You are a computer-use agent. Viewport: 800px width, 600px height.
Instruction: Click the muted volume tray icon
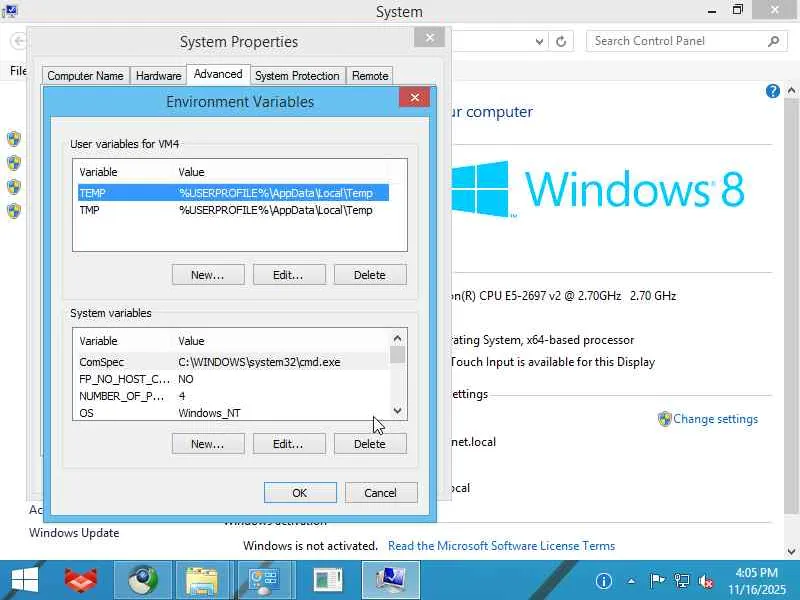click(x=706, y=581)
